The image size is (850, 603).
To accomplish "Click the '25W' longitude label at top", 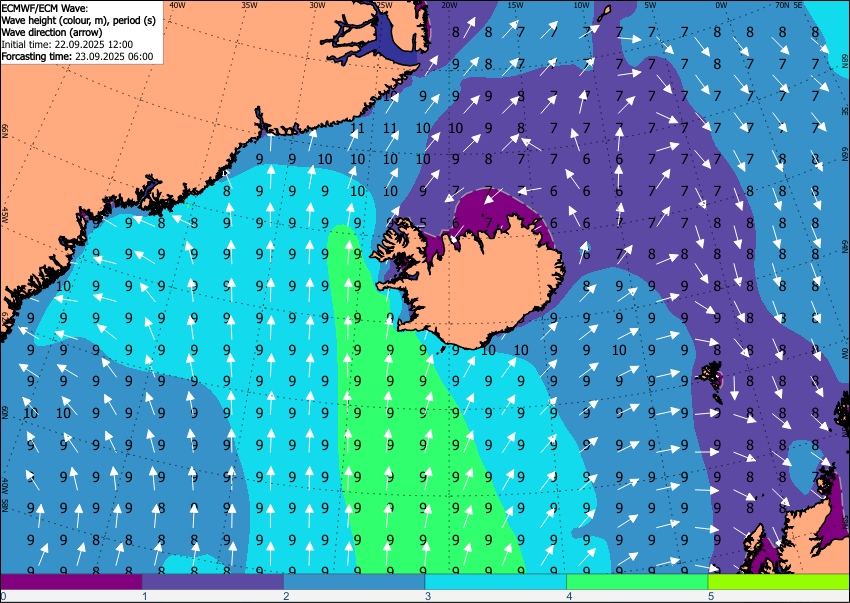I will (x=384, y=5).
